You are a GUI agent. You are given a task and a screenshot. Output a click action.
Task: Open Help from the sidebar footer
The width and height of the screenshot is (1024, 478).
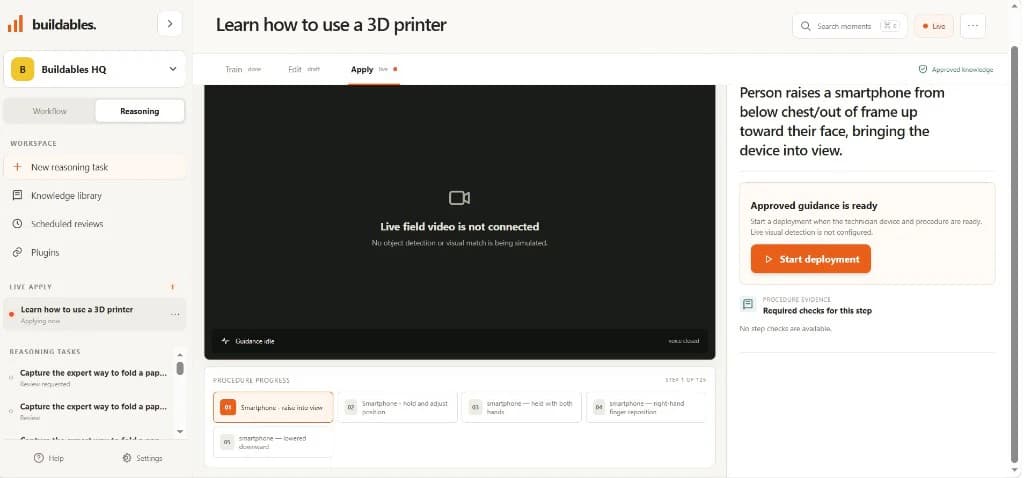click(x=49, y=458)
